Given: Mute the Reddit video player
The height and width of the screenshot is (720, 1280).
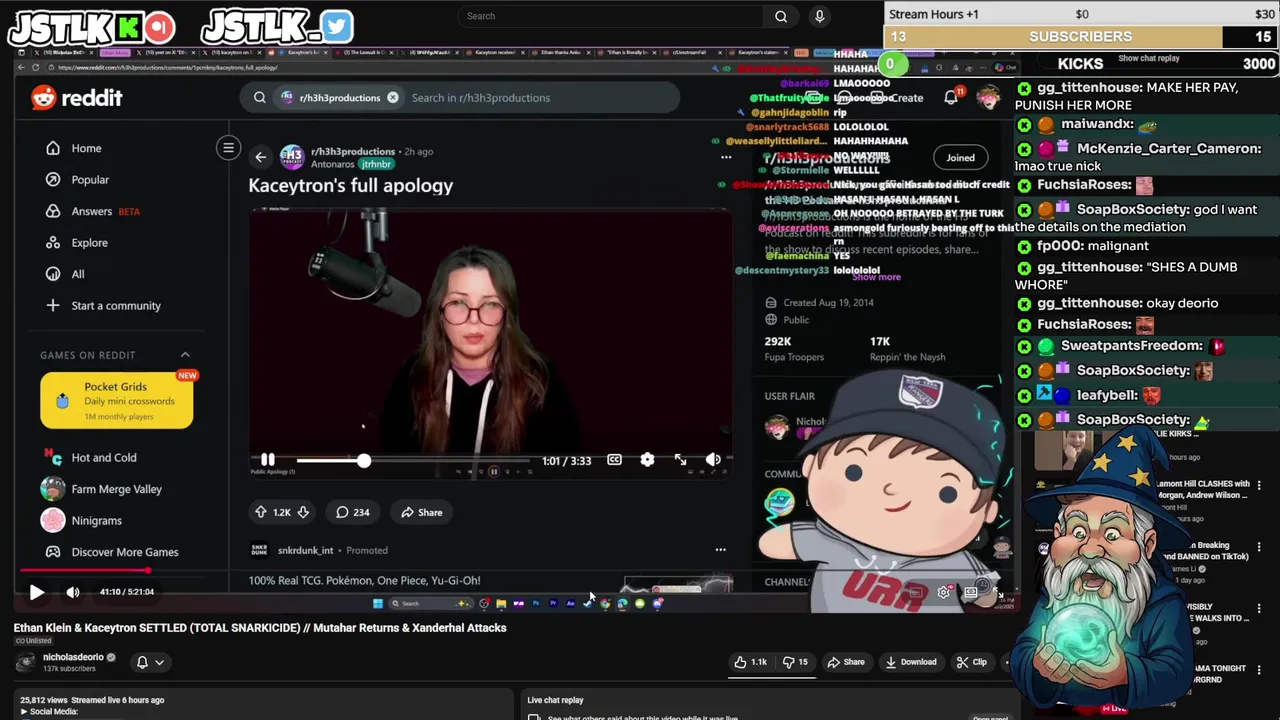Looking at the screenshot, I should (713, 460).
